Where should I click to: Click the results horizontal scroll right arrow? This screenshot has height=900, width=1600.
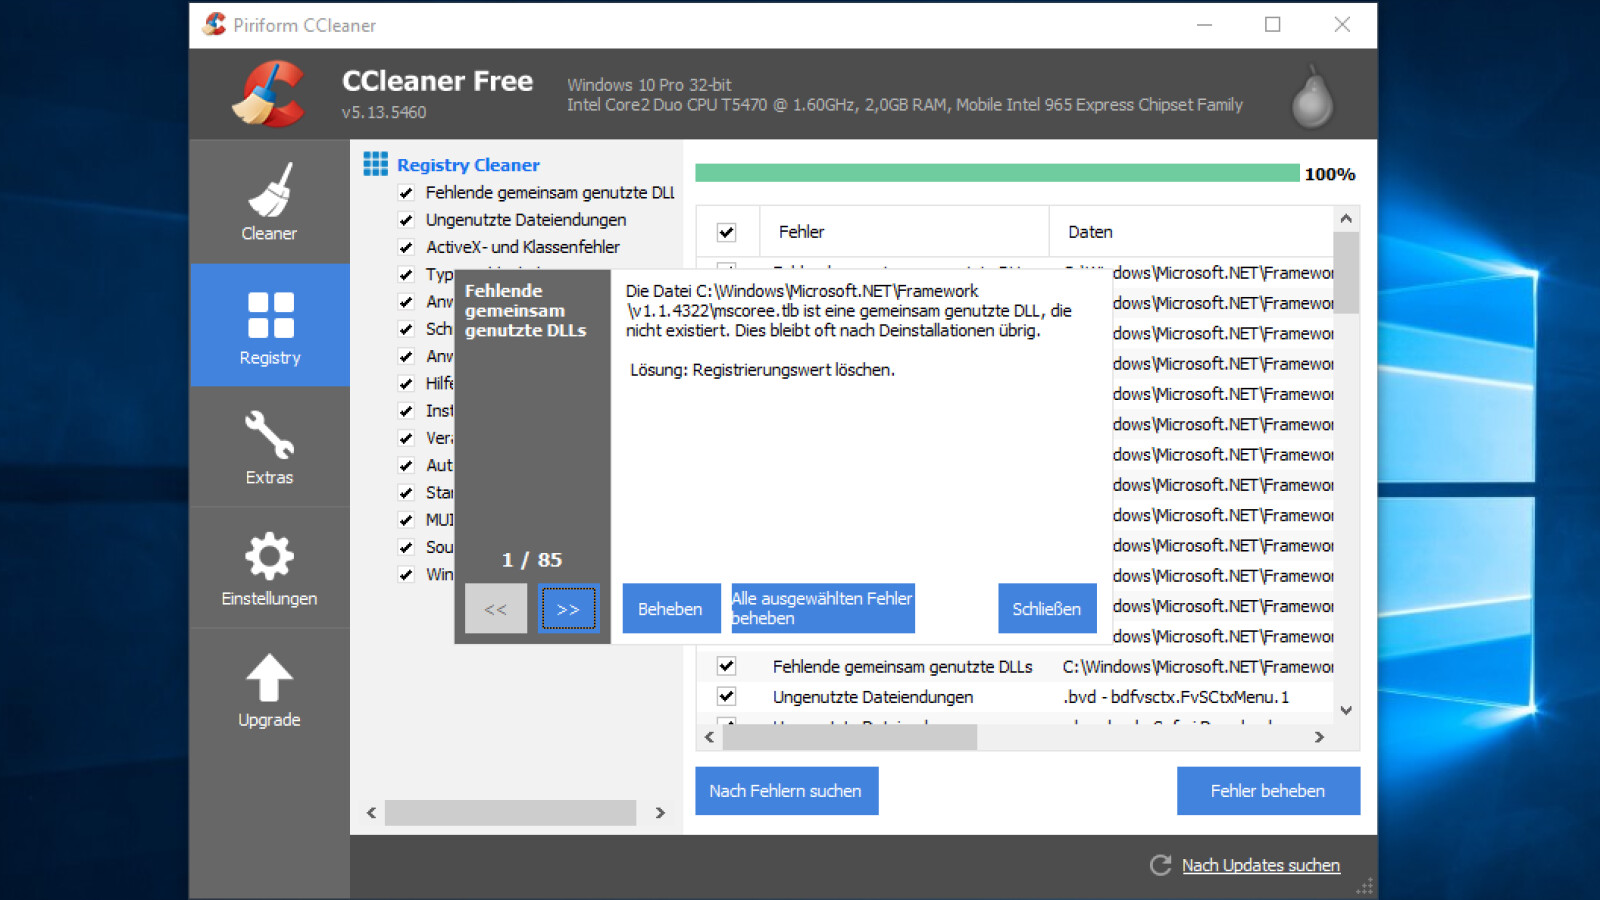click(x=1319, y=737)
